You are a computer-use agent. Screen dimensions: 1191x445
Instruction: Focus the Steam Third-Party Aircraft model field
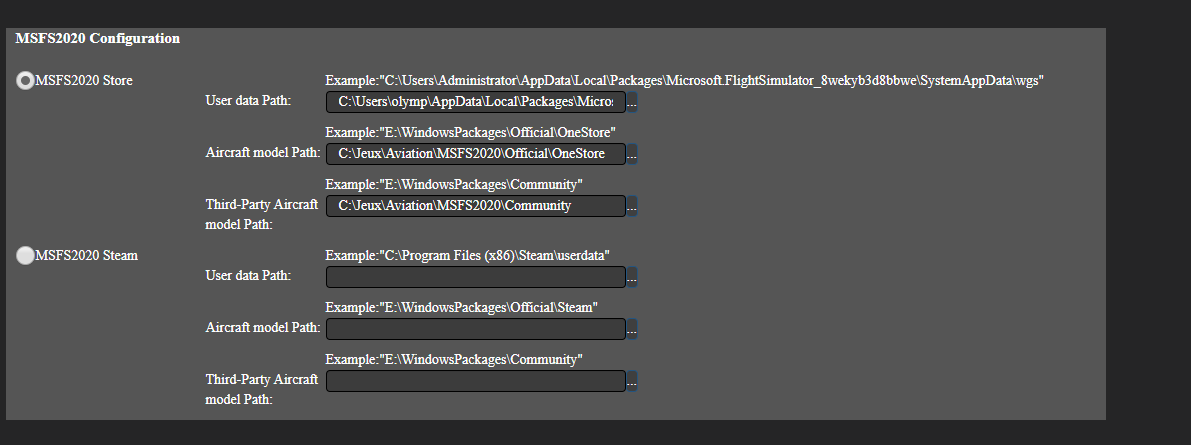(475, 381)
